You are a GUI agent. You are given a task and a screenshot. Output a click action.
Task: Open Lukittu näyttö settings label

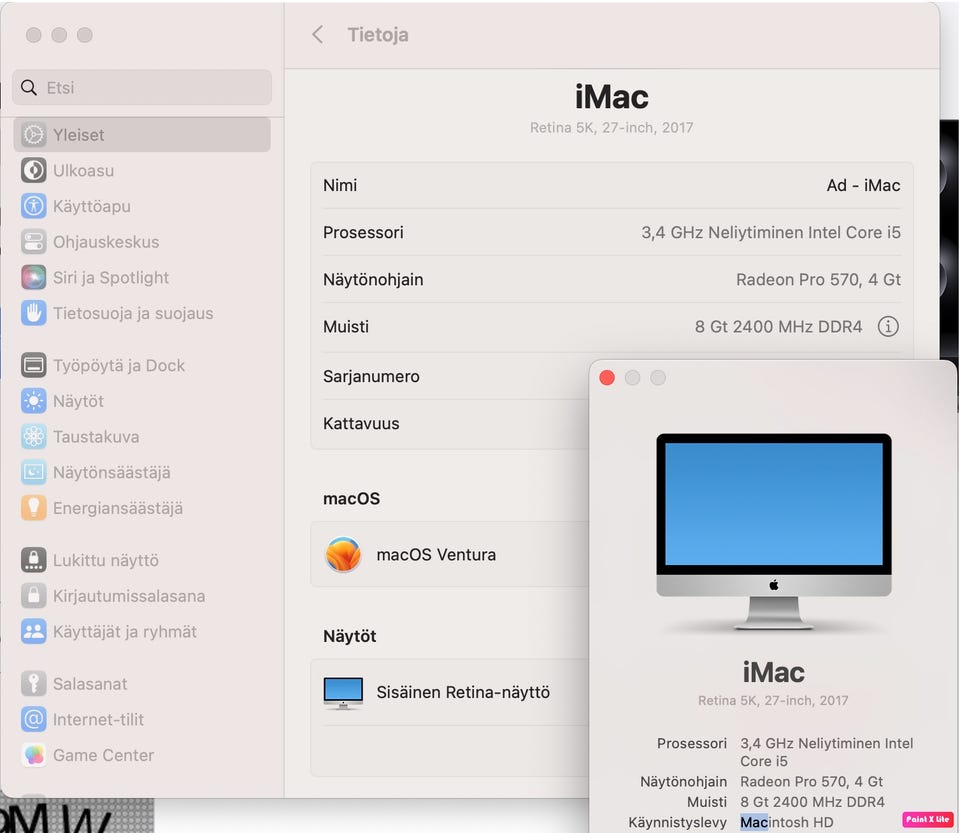point(106,560)
